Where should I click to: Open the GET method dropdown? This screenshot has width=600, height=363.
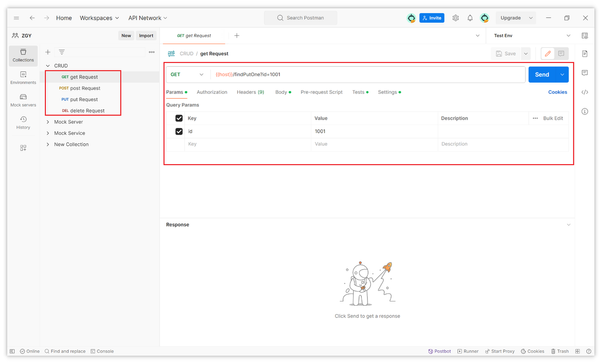coord(187,75)
